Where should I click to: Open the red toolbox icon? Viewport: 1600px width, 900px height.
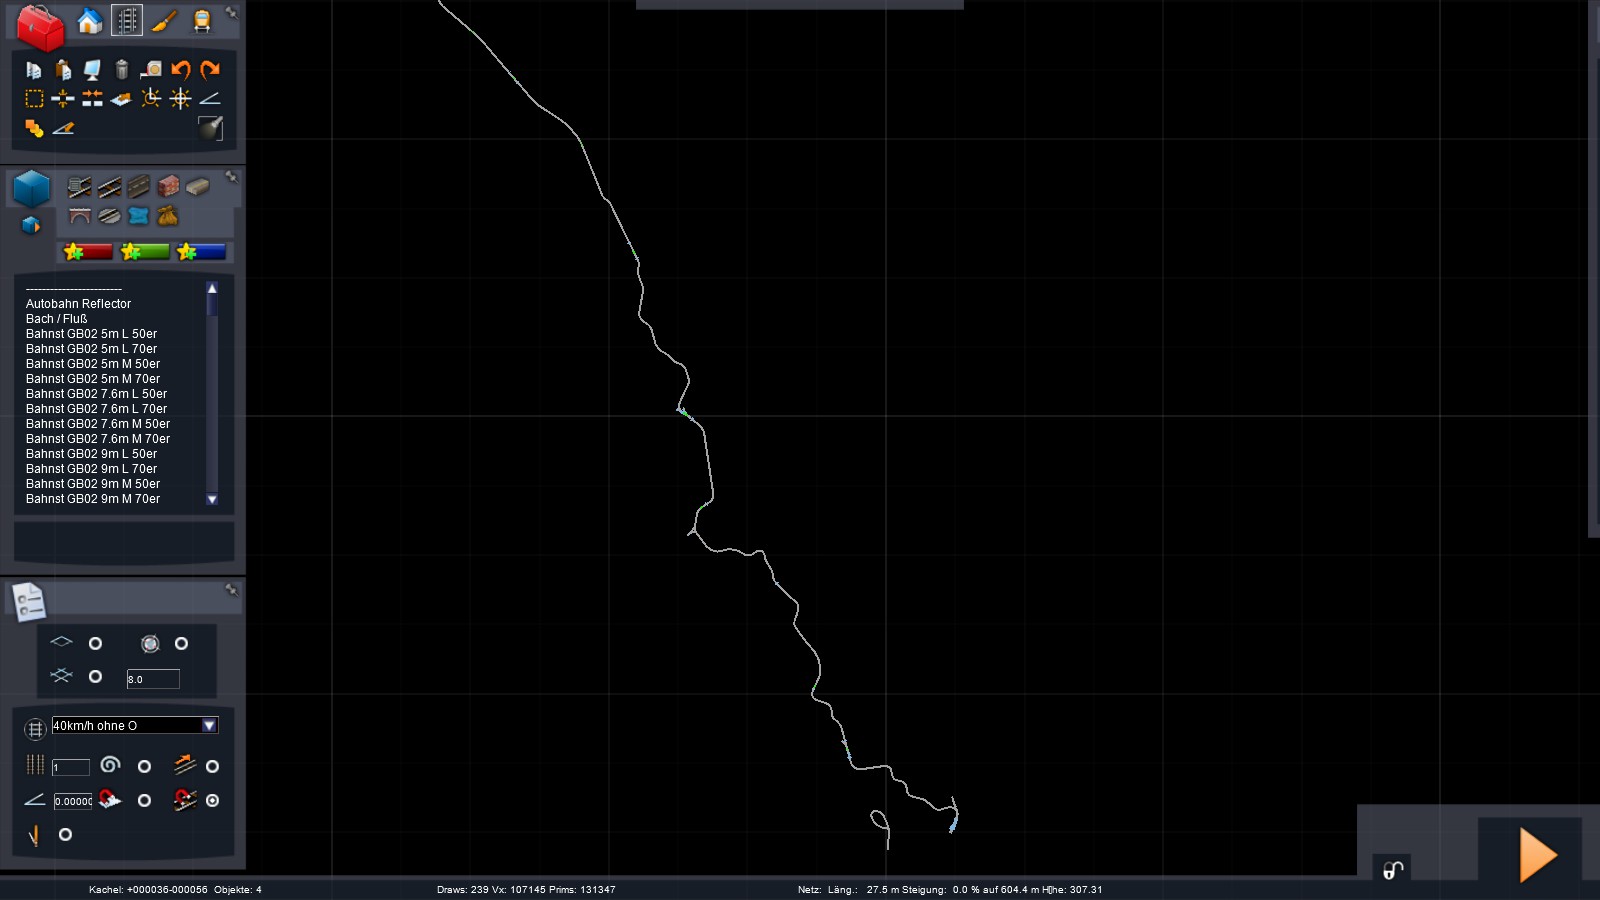[x=41, y=27]
